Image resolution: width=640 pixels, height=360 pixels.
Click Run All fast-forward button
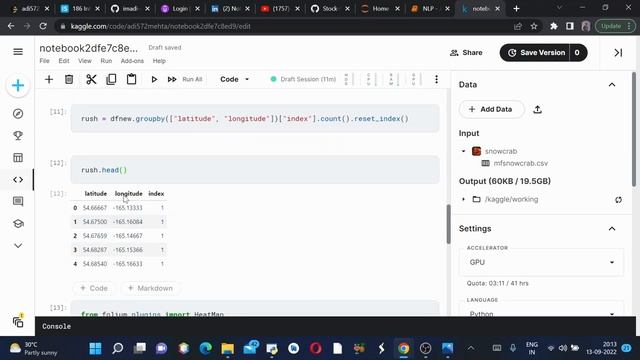point(185,79)
